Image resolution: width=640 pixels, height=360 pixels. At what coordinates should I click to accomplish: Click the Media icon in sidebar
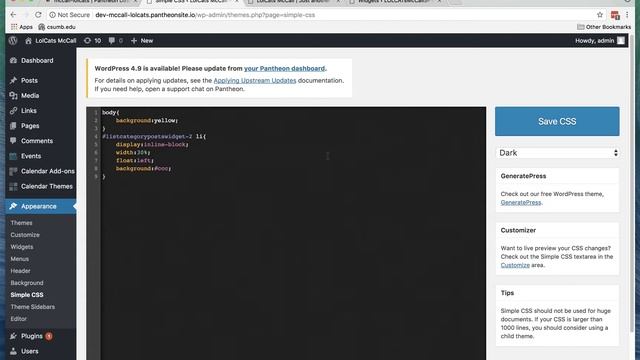point(13,96)
